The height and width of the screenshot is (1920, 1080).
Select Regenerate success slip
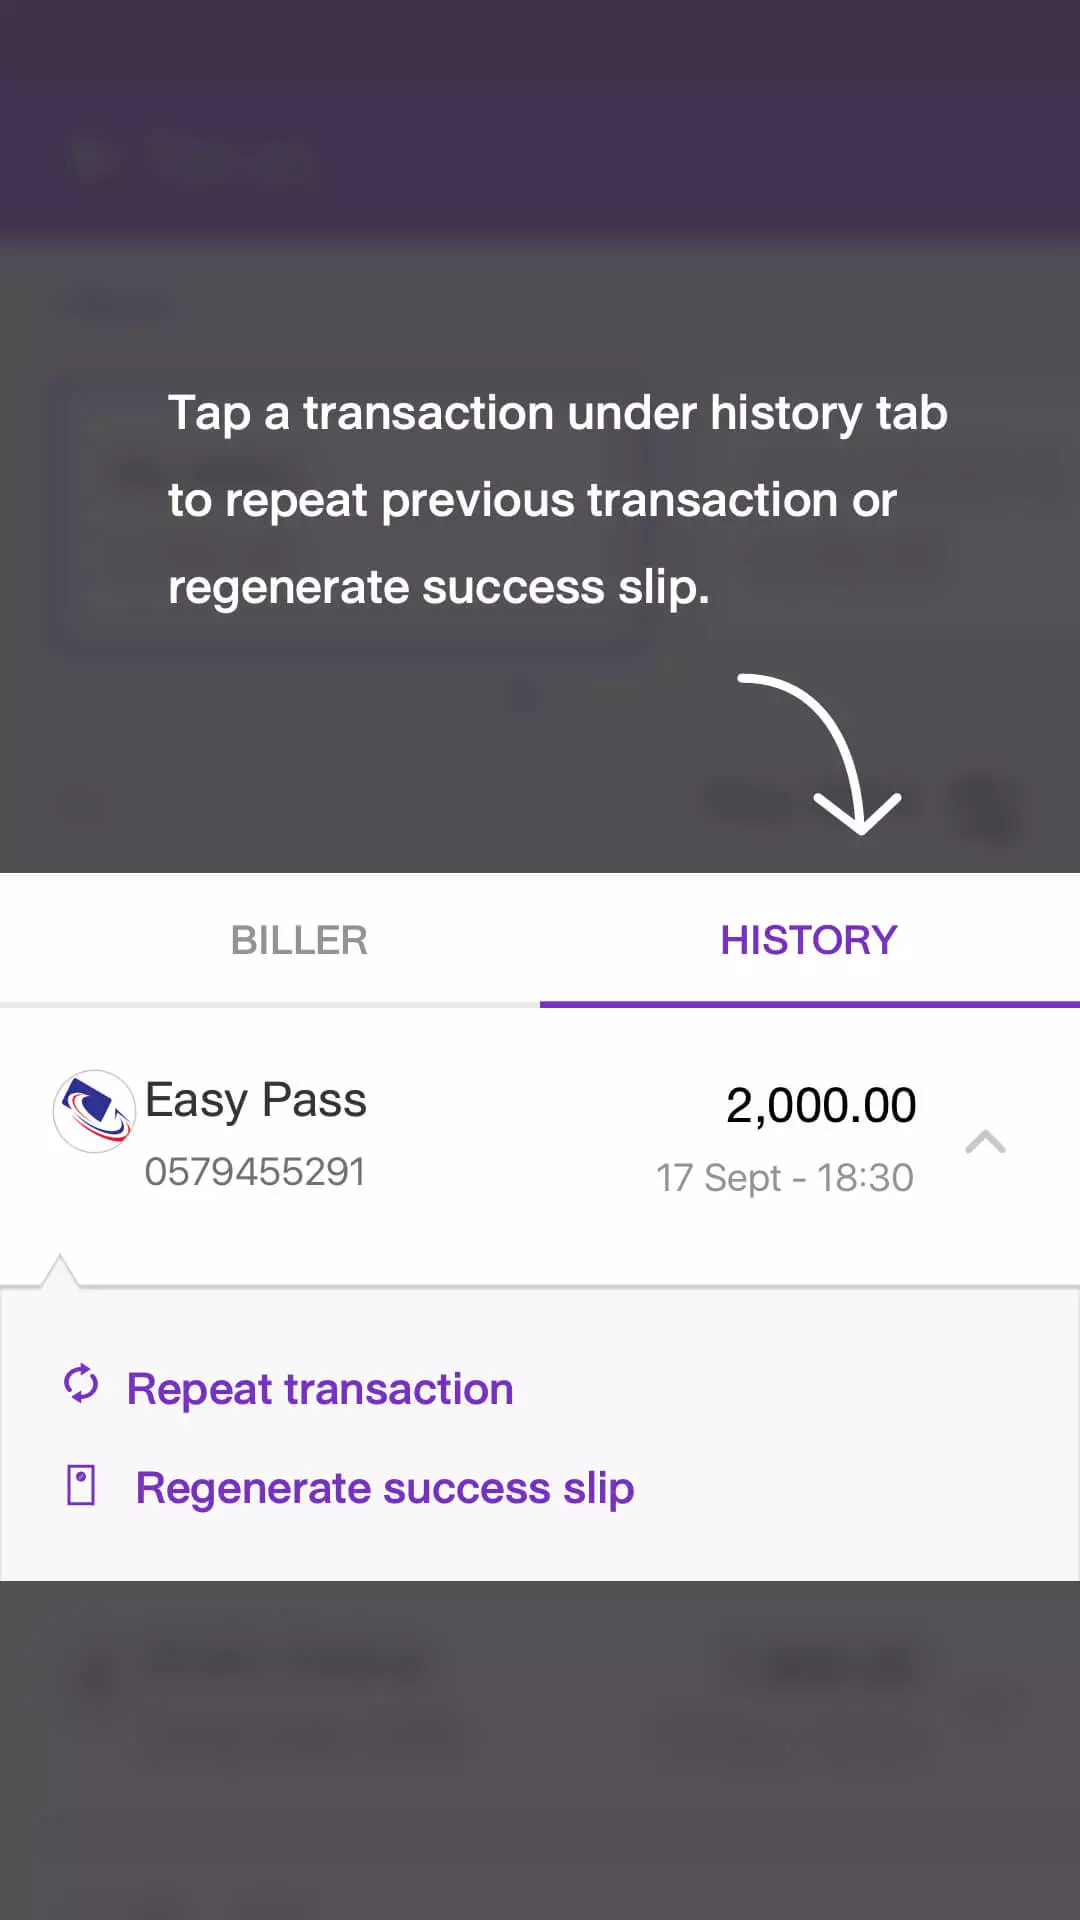pos(385,1488)
